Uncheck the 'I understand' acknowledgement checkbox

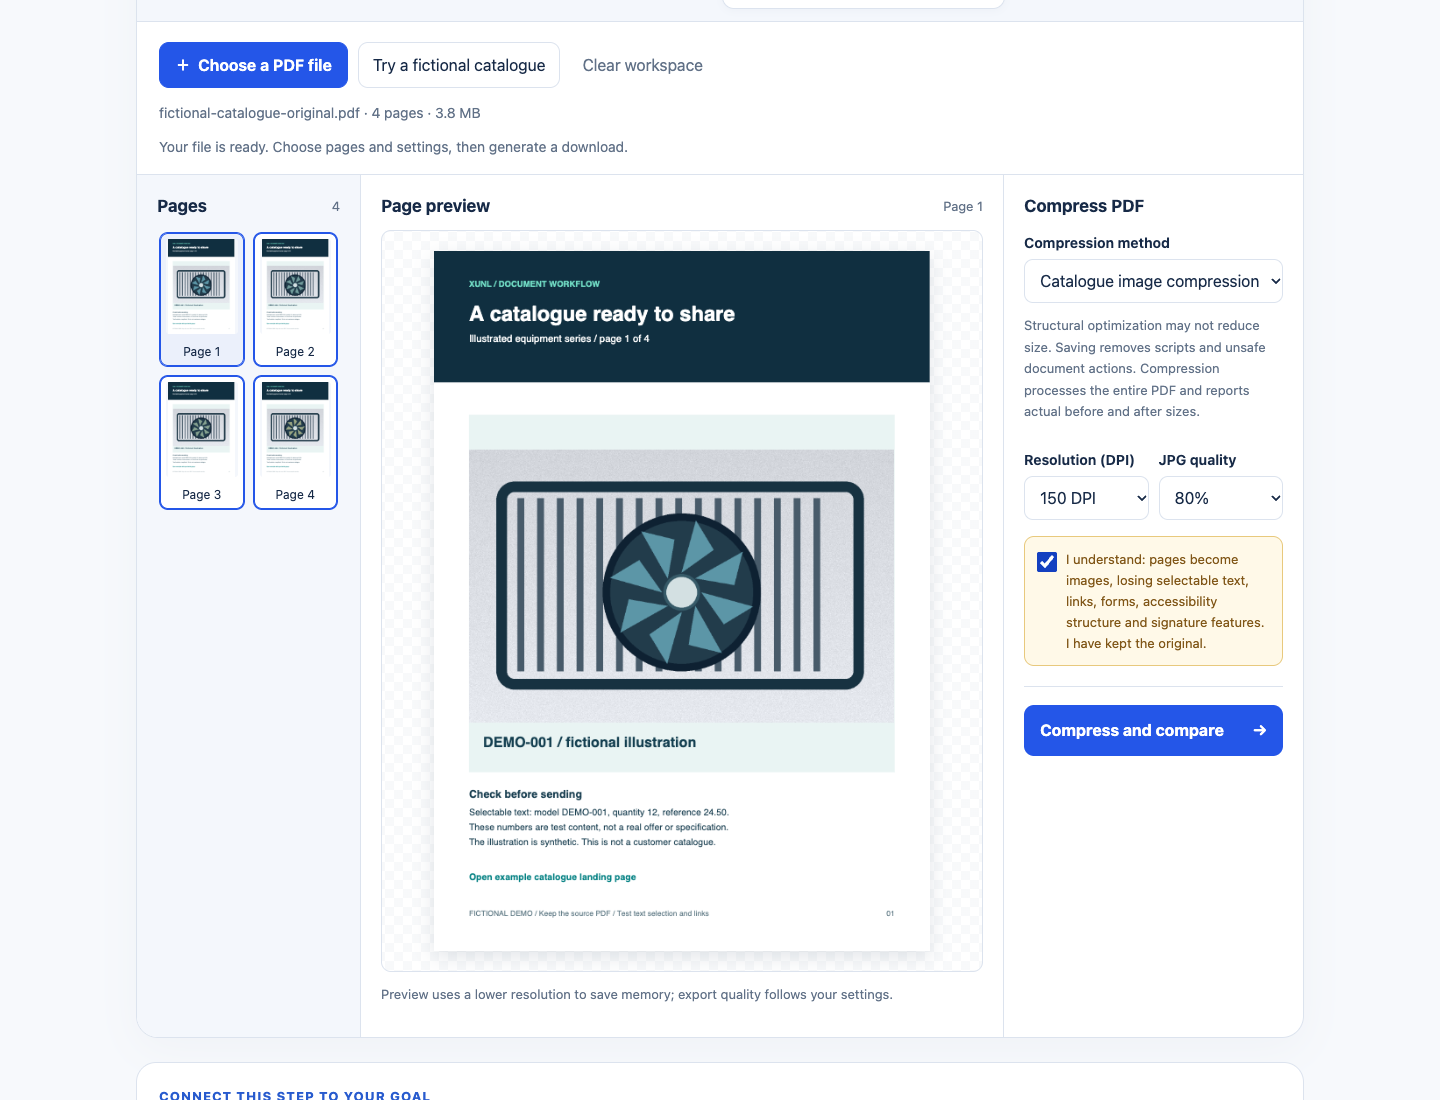coord(1047,561)
